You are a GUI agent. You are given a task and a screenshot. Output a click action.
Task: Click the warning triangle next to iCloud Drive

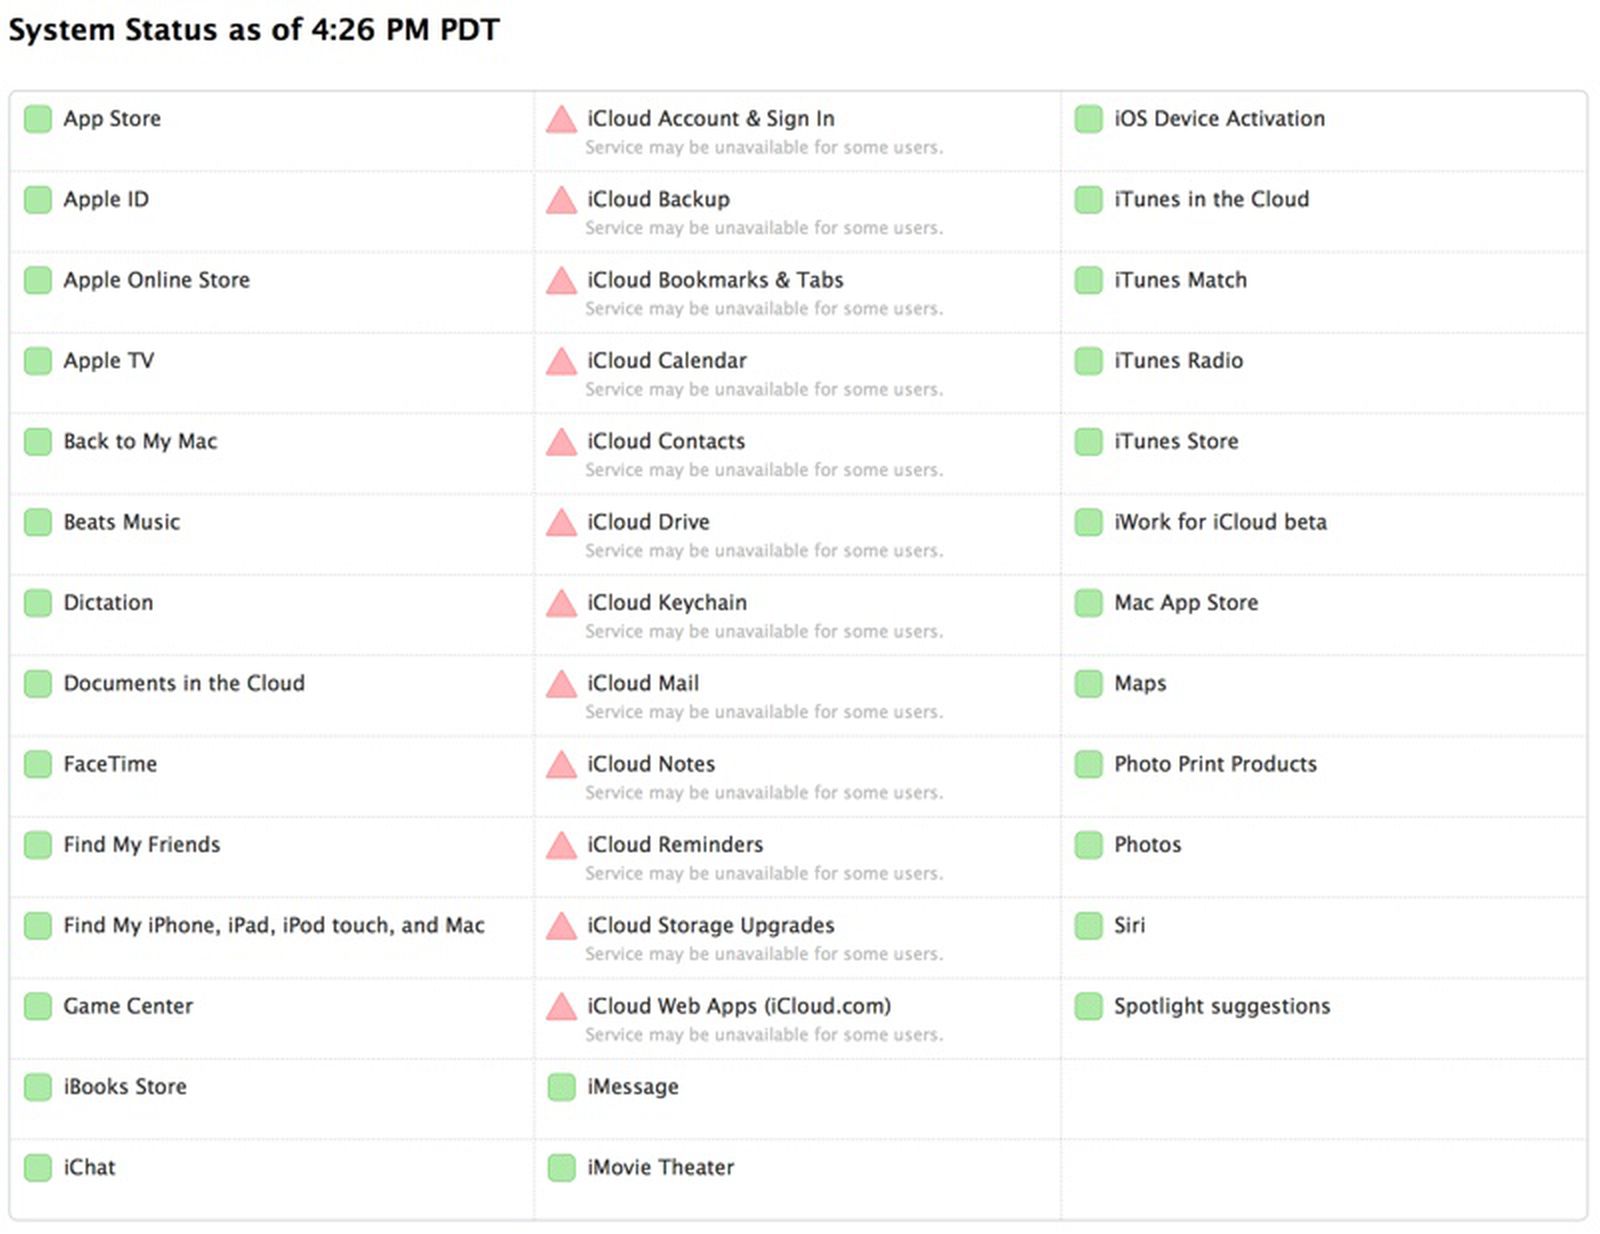(561, 523)
